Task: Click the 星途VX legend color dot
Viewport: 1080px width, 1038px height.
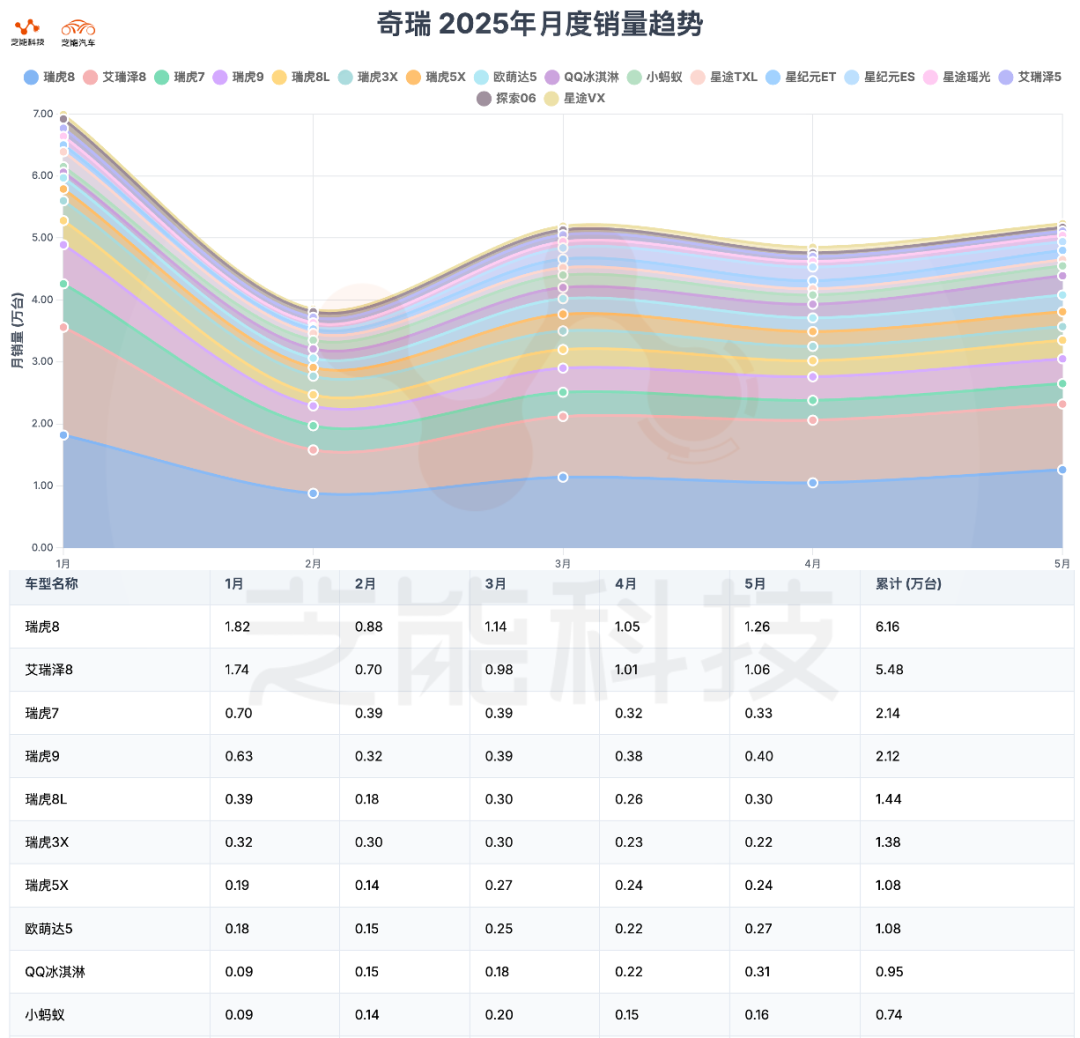Action: click(552, 98)
